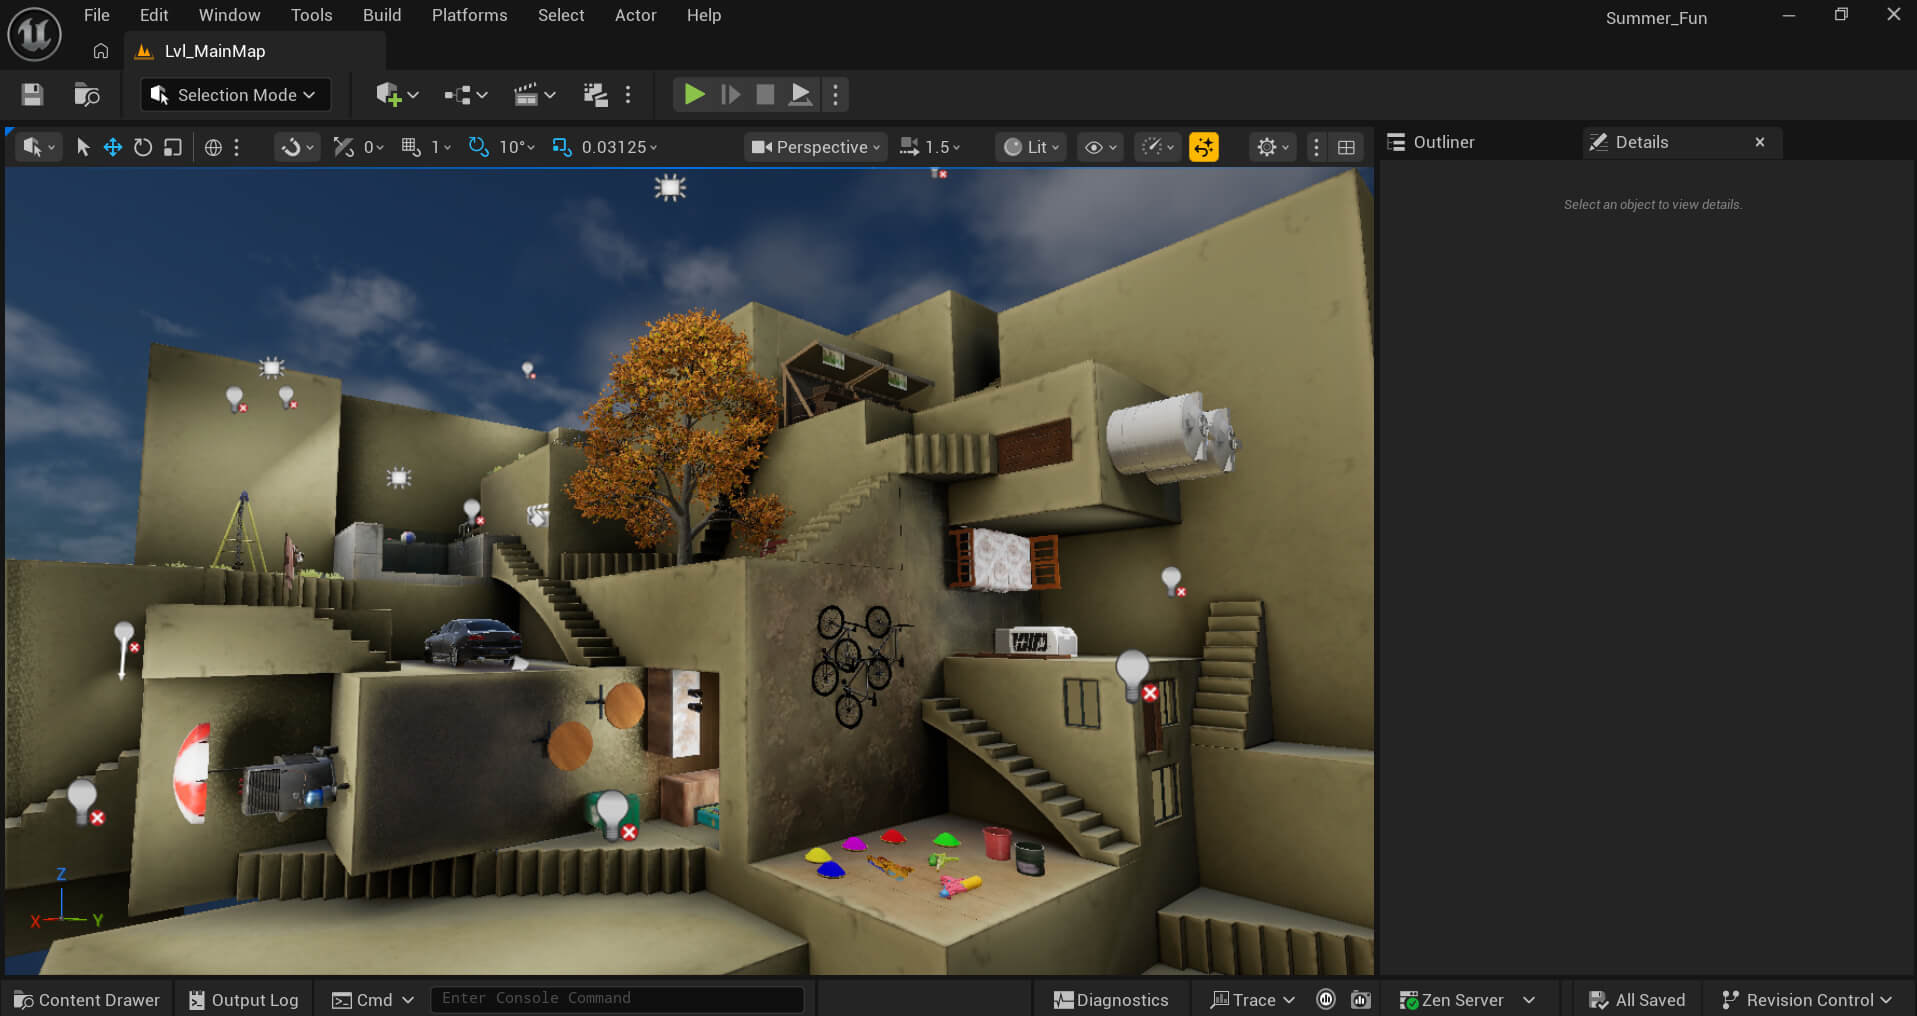Image resolution: width=1917 pixels, height=1016 pixels.
Task: Open the scale snap 0.03125 dropdown
Action: (620, 147)
